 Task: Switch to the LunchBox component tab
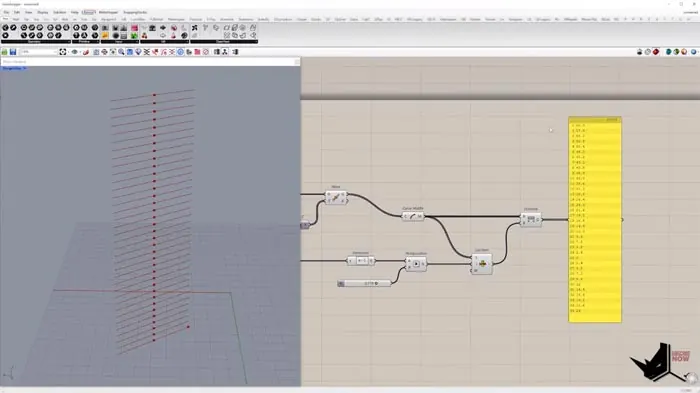coord(138,20)
